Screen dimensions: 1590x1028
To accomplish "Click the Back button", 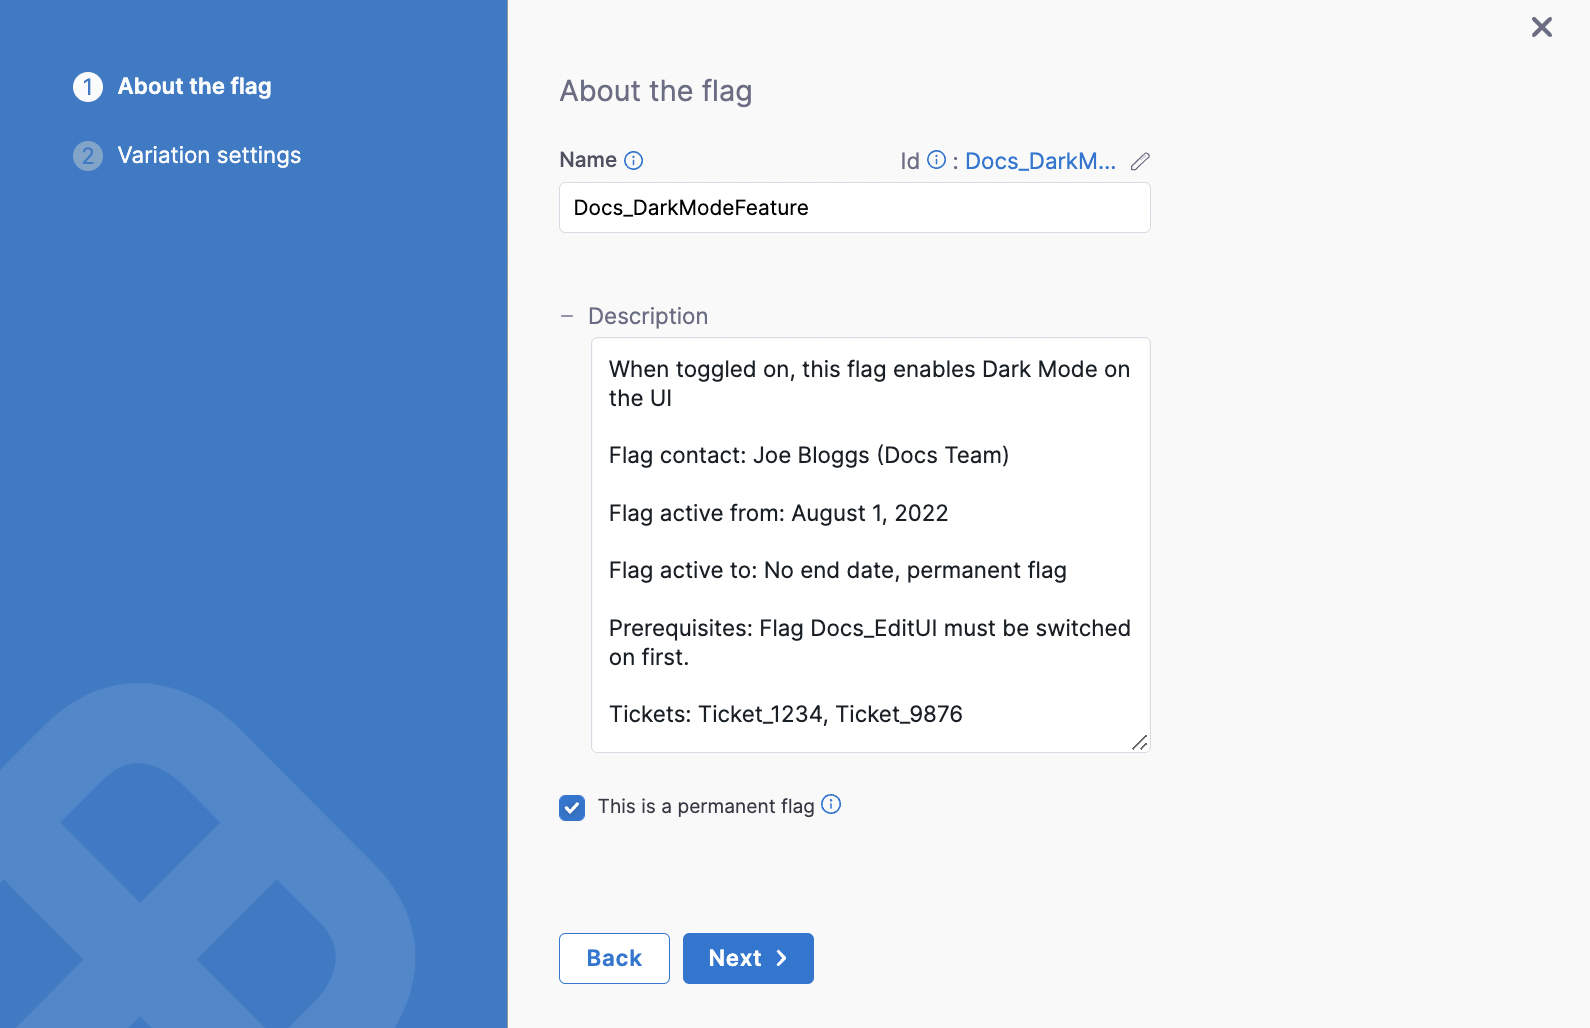I will pyautogui.click(x=613, y=958).
